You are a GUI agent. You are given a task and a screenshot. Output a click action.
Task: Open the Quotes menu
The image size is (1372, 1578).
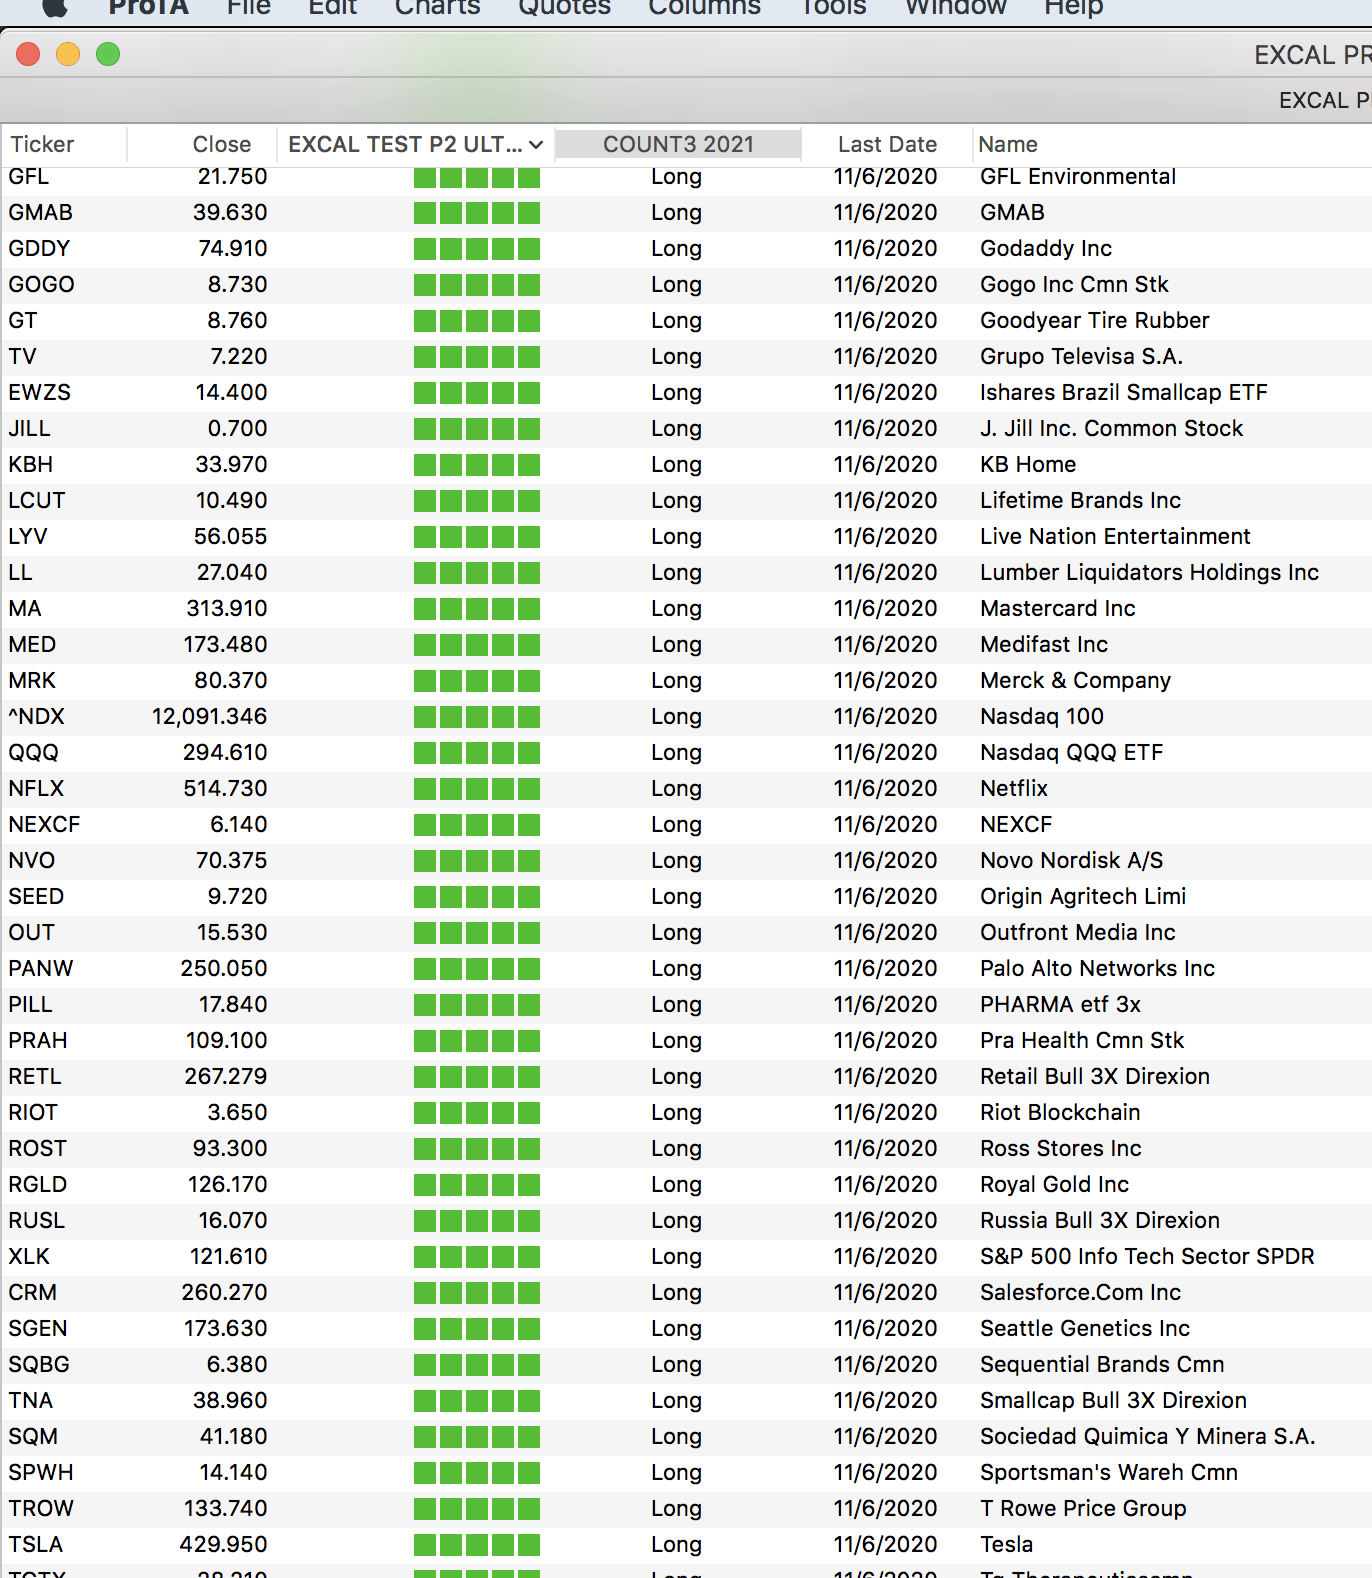point(564,8)
